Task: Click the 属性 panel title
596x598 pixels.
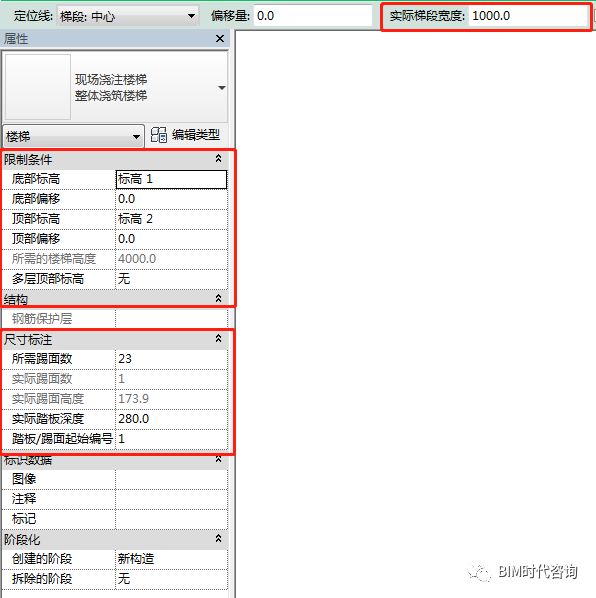Action: pos(16,39)
